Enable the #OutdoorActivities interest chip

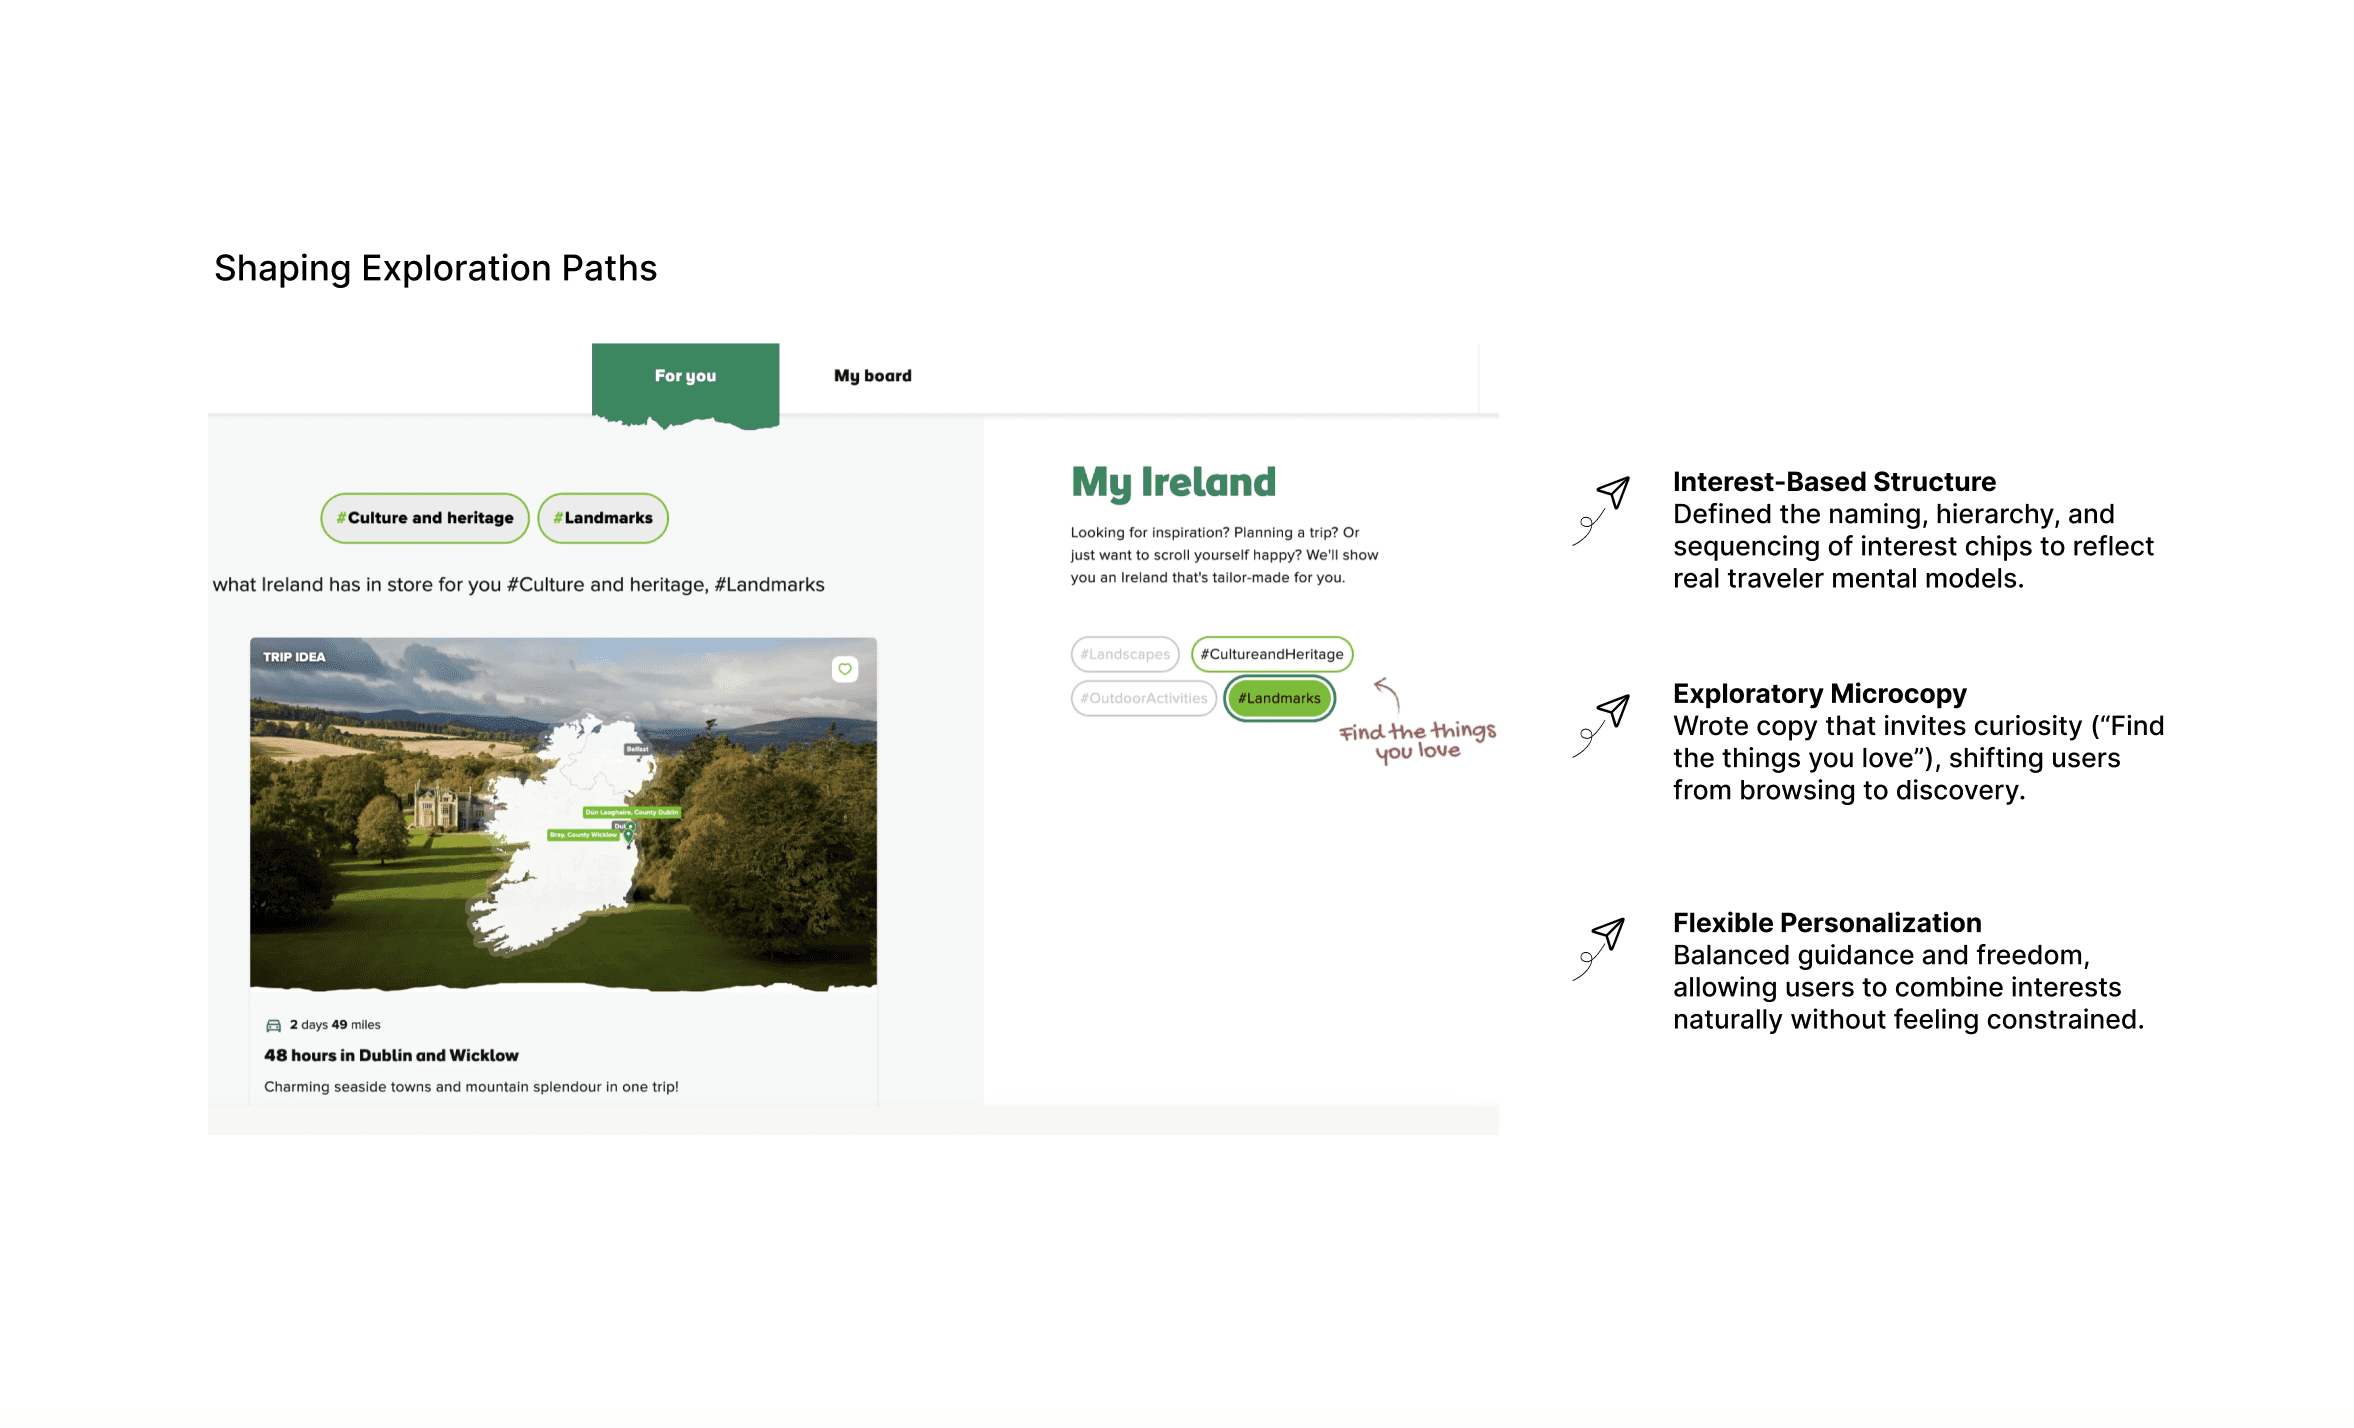point(1143,698)
